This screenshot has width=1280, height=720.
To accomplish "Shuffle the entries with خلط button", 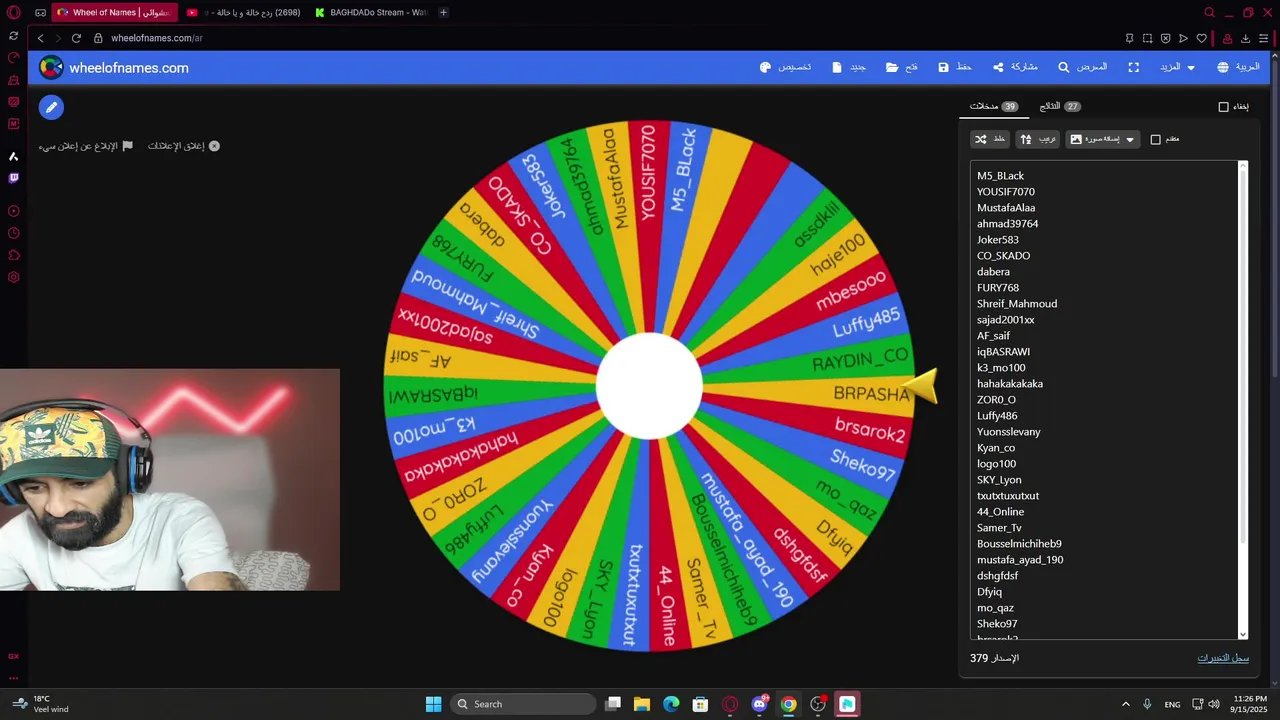I will tap(990, 139).
